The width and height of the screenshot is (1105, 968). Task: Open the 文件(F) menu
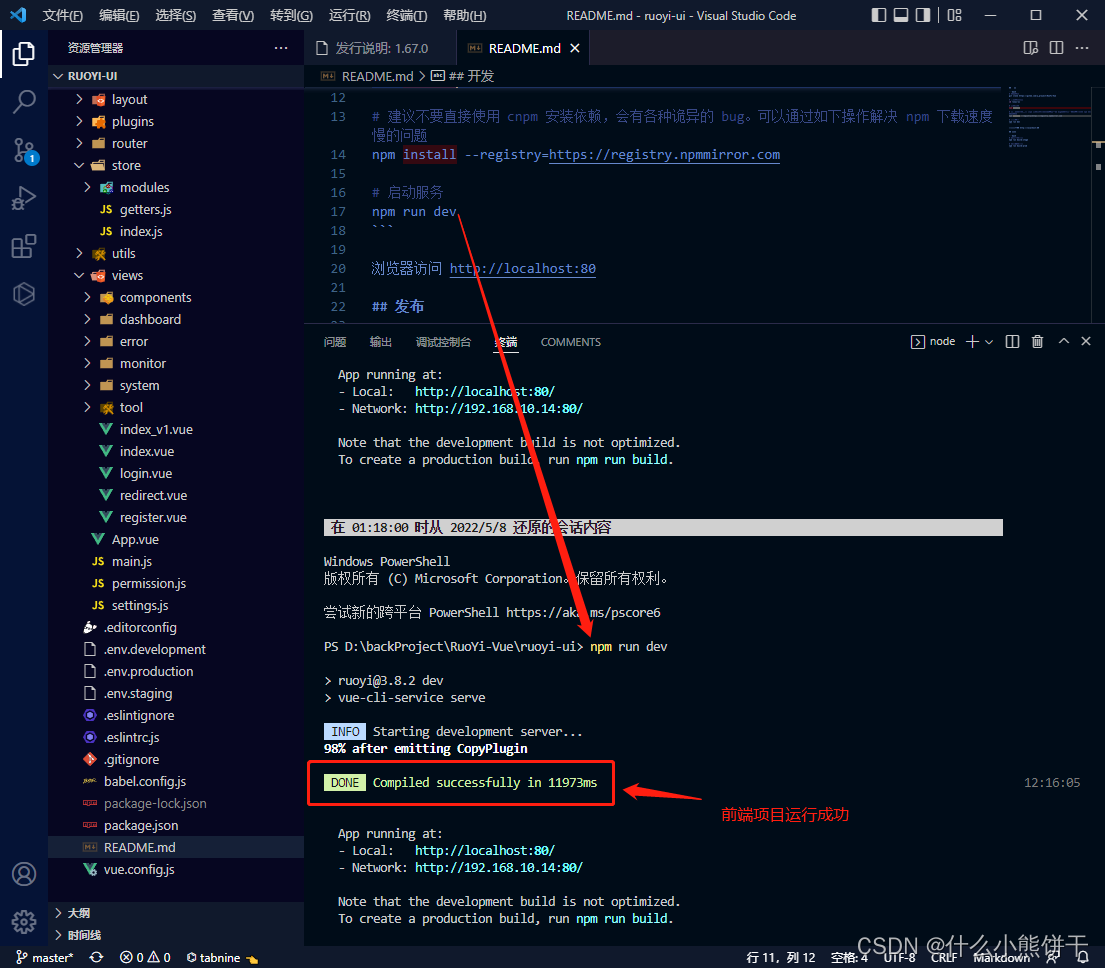click(63, 15)
